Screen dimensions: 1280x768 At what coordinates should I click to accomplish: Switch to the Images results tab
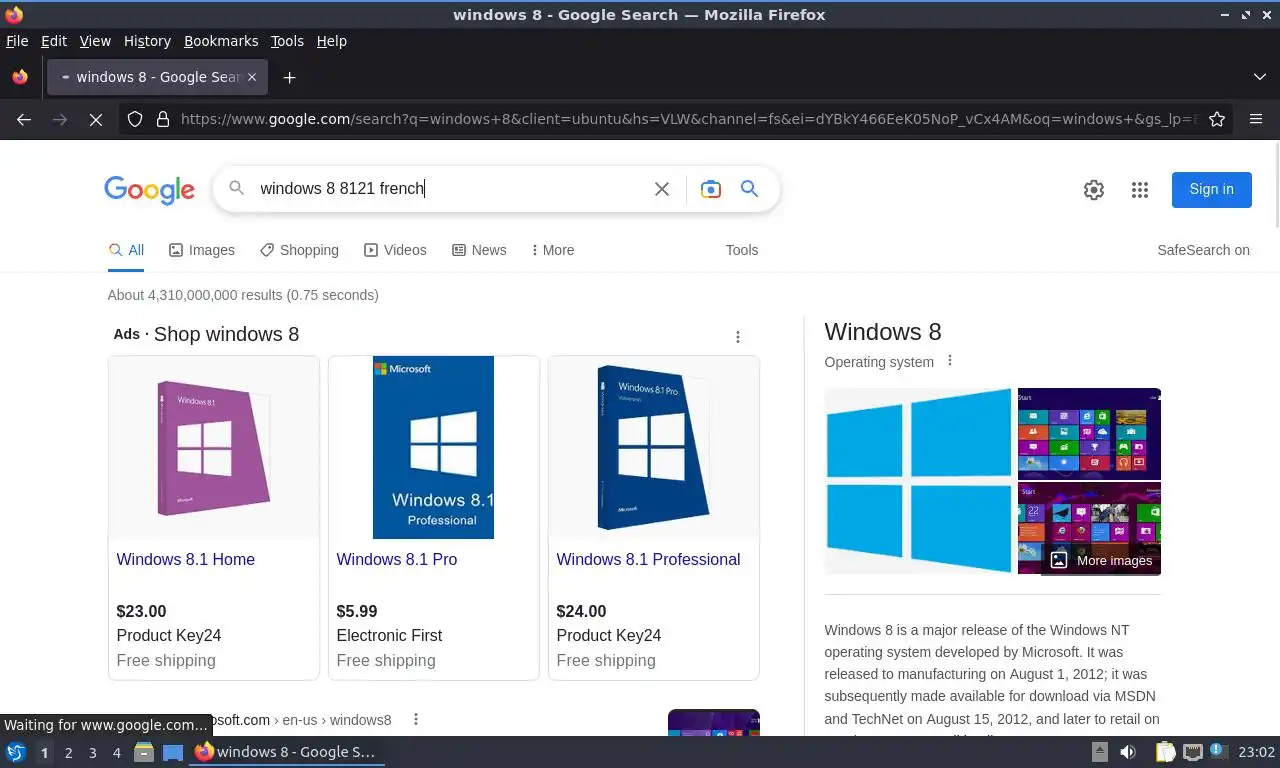202,250
